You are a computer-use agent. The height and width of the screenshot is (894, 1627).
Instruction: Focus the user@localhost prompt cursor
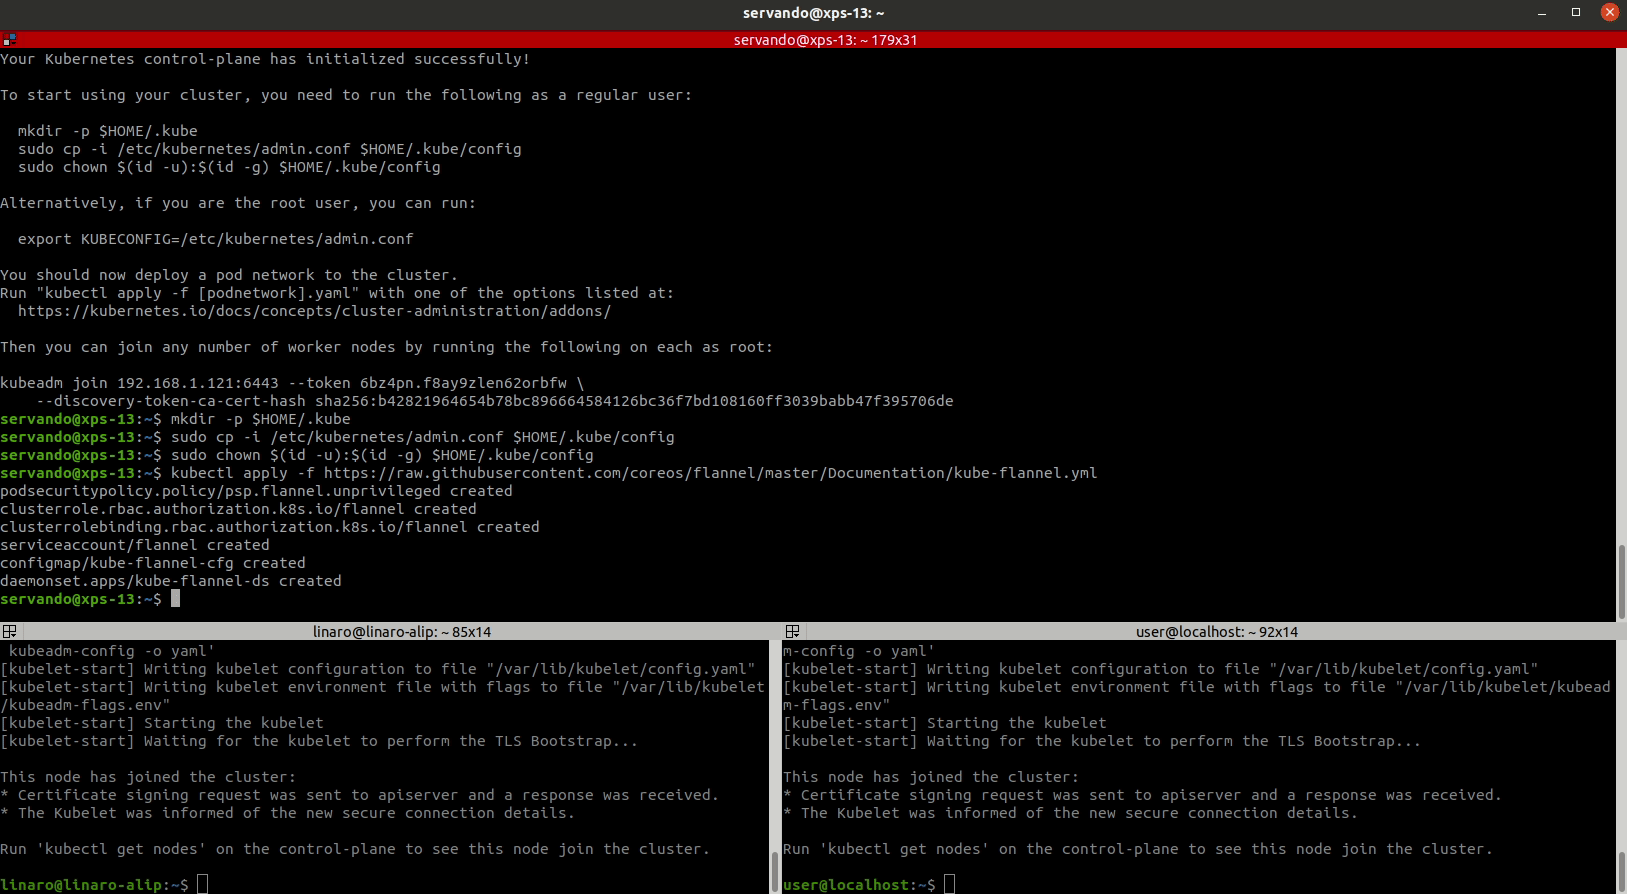pos(950,884)
